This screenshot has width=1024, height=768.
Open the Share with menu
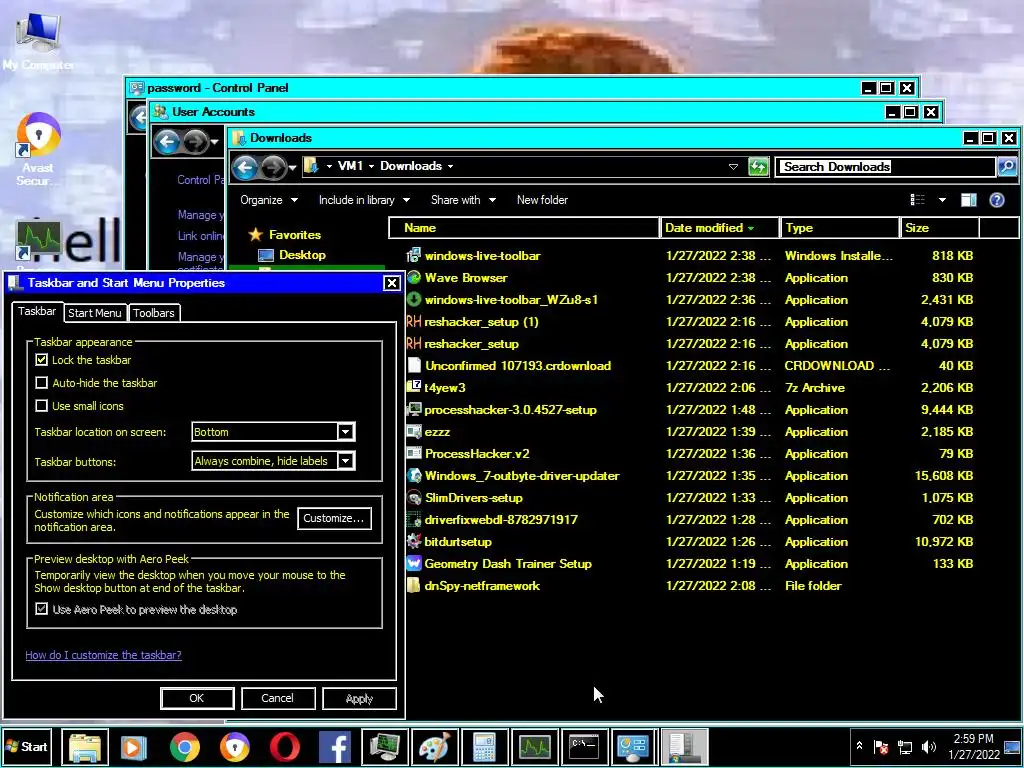[463, 200]
